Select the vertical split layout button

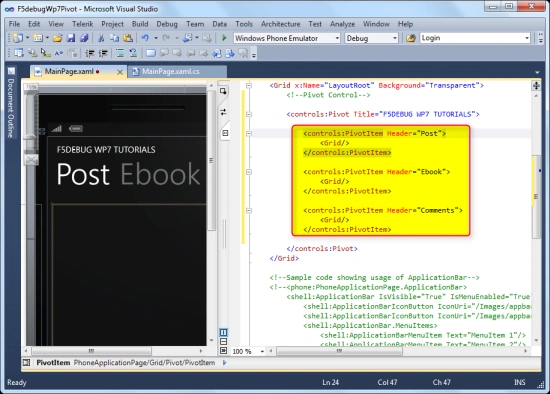[223, 332]
